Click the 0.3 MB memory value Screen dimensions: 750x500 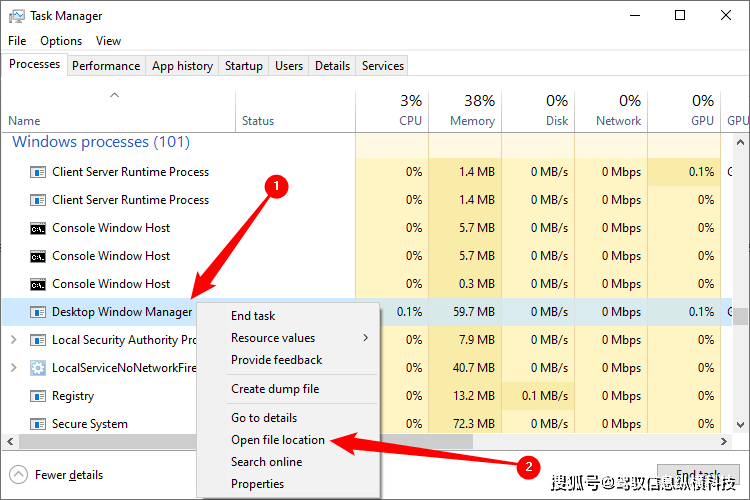tap(477, 284)
